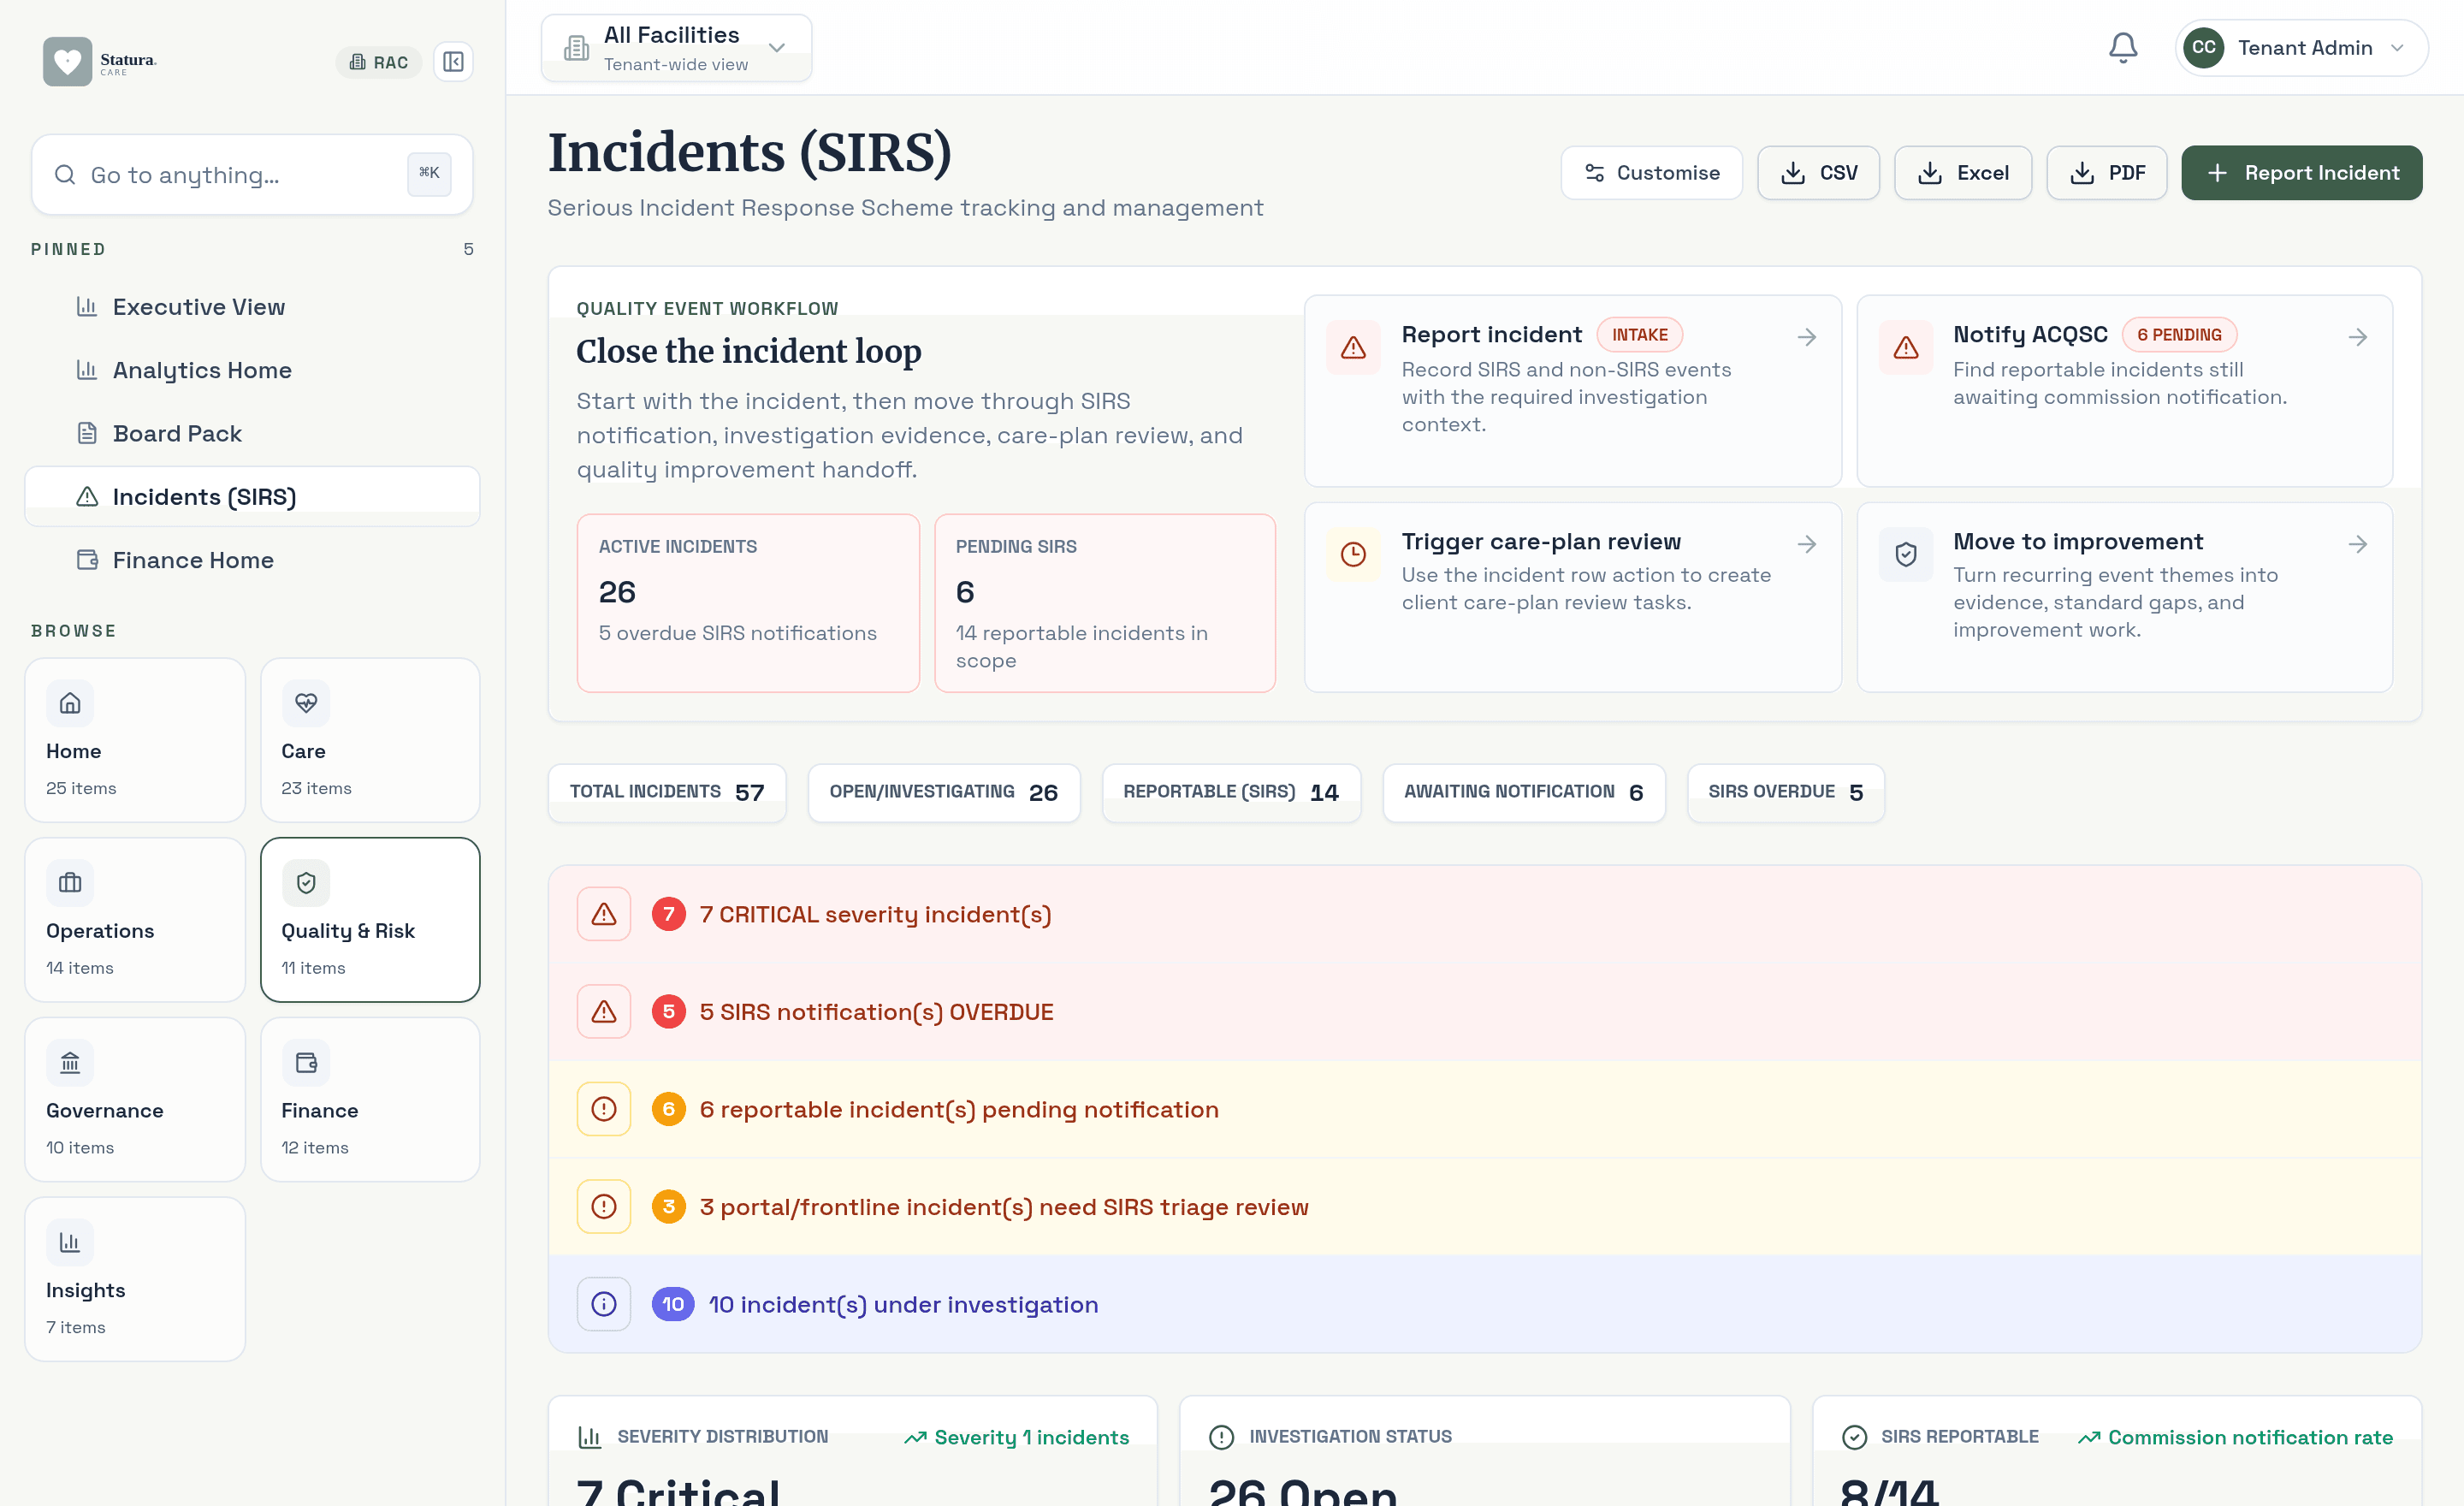2464x1506 pixels.
Task: Click the CC user avatar
Action: coord(2203,47)
